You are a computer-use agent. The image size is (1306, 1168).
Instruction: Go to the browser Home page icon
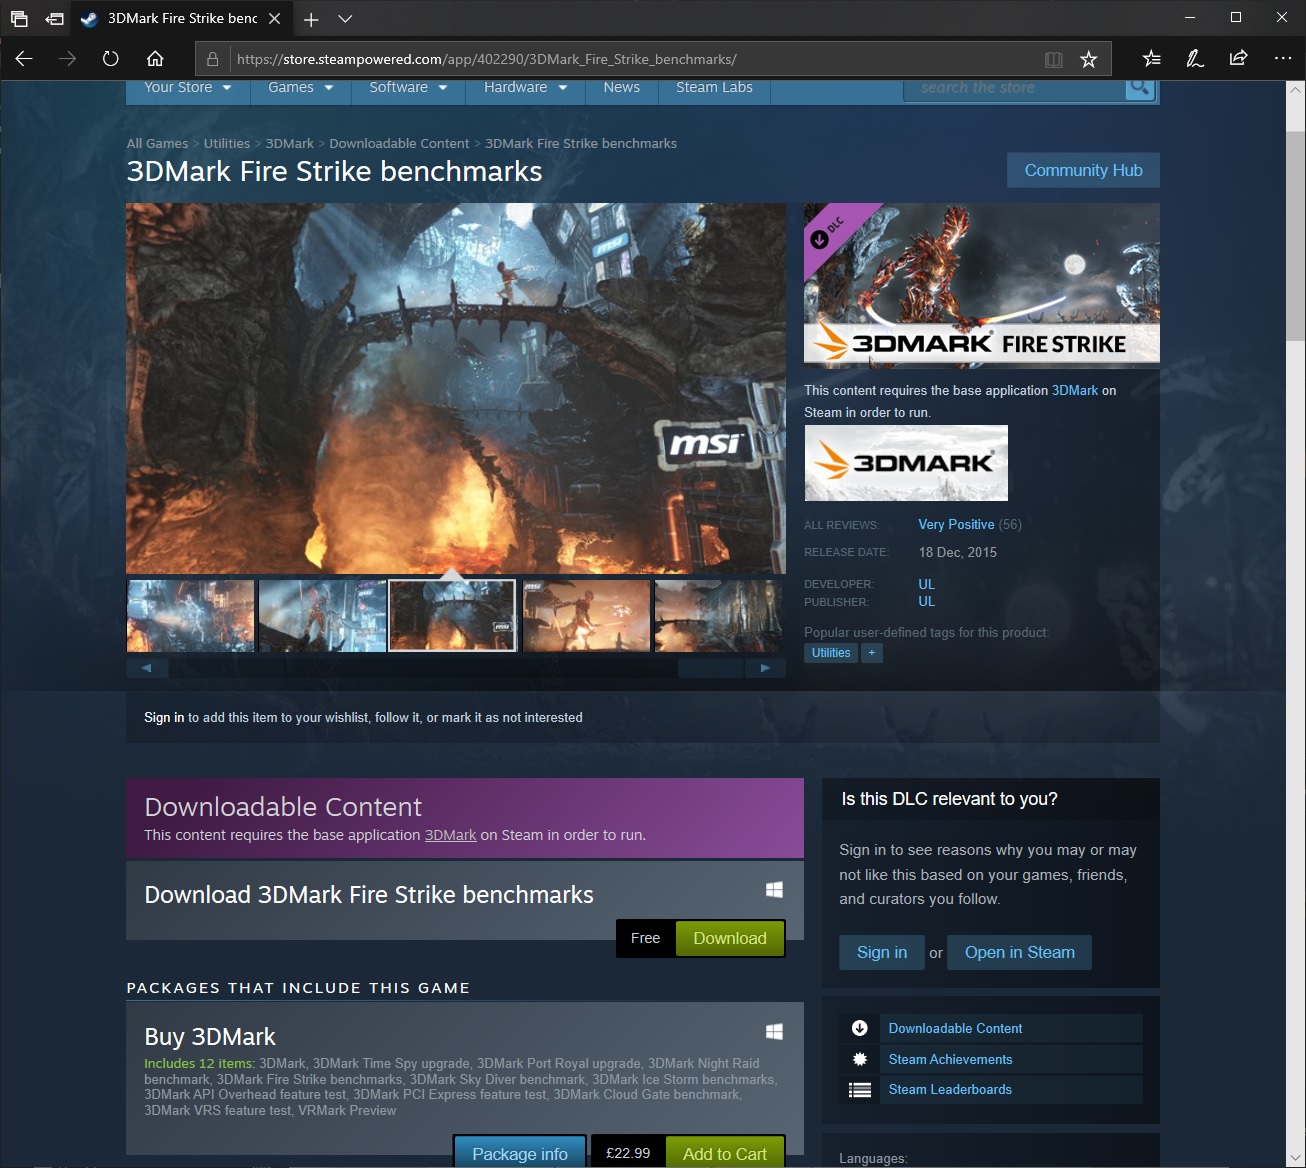pos(154,59)
